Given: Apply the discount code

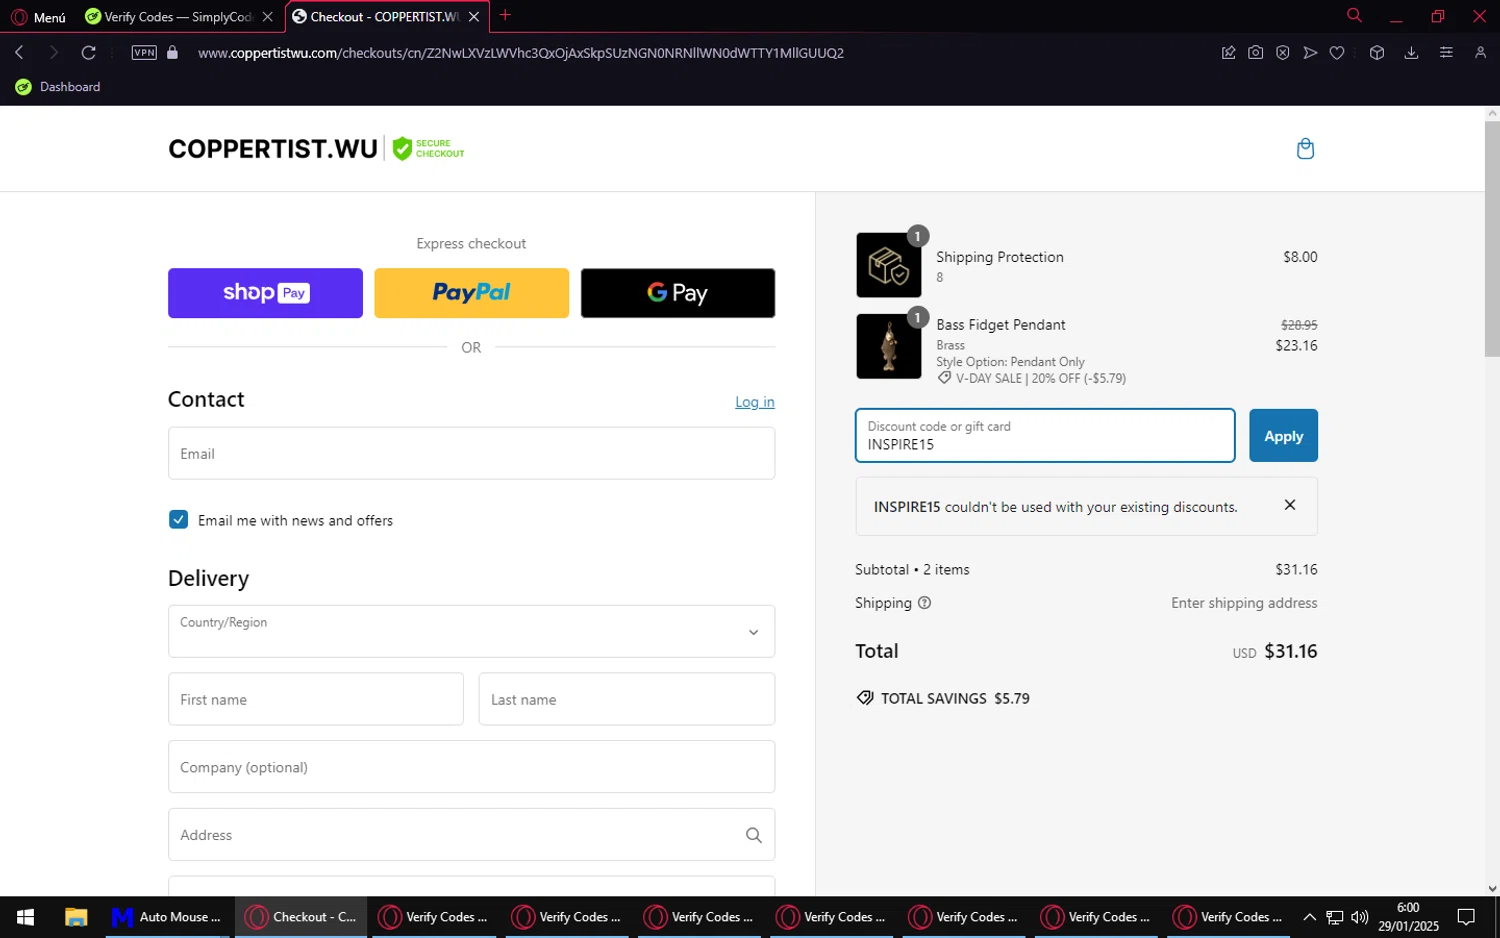Looking at the screenshot, I should point(1283,436).
